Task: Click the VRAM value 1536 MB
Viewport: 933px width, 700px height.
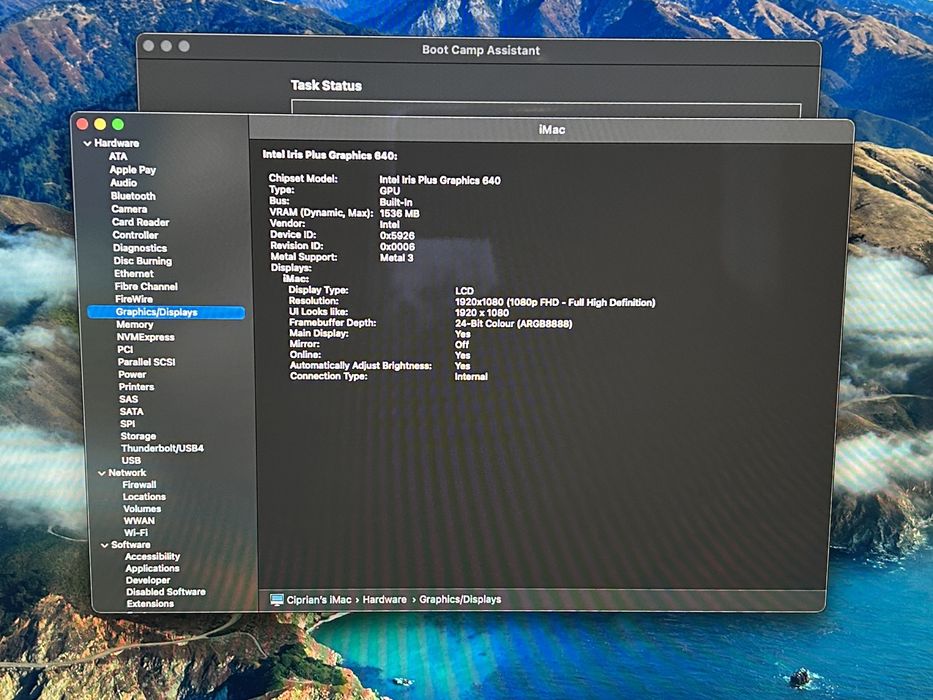Action: click(x=399, y=214)
